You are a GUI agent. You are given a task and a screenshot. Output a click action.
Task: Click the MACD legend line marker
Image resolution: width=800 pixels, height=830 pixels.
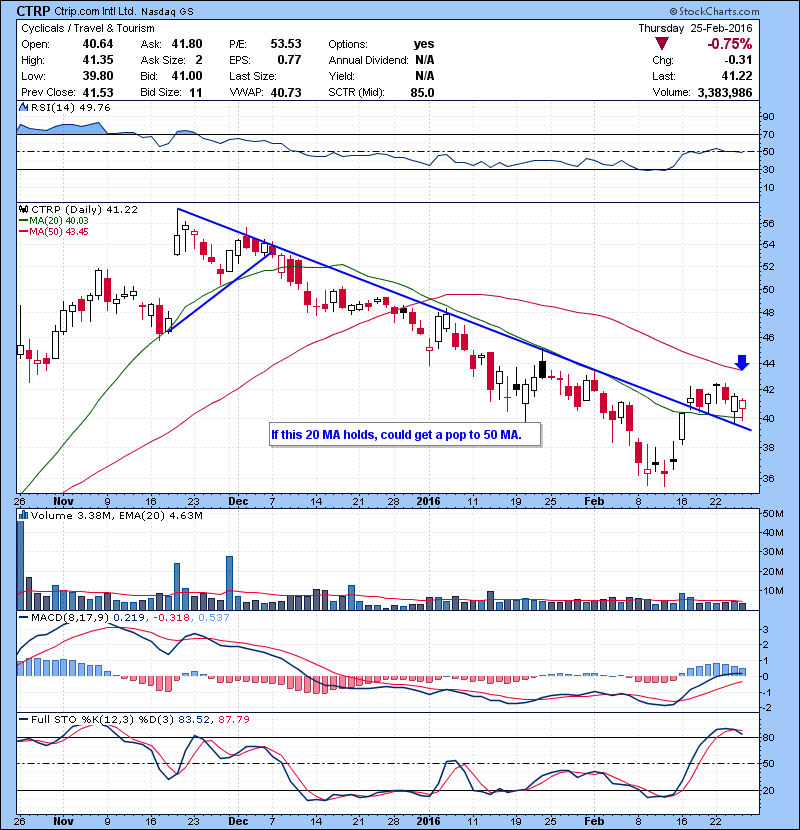[x=23, y=617]
